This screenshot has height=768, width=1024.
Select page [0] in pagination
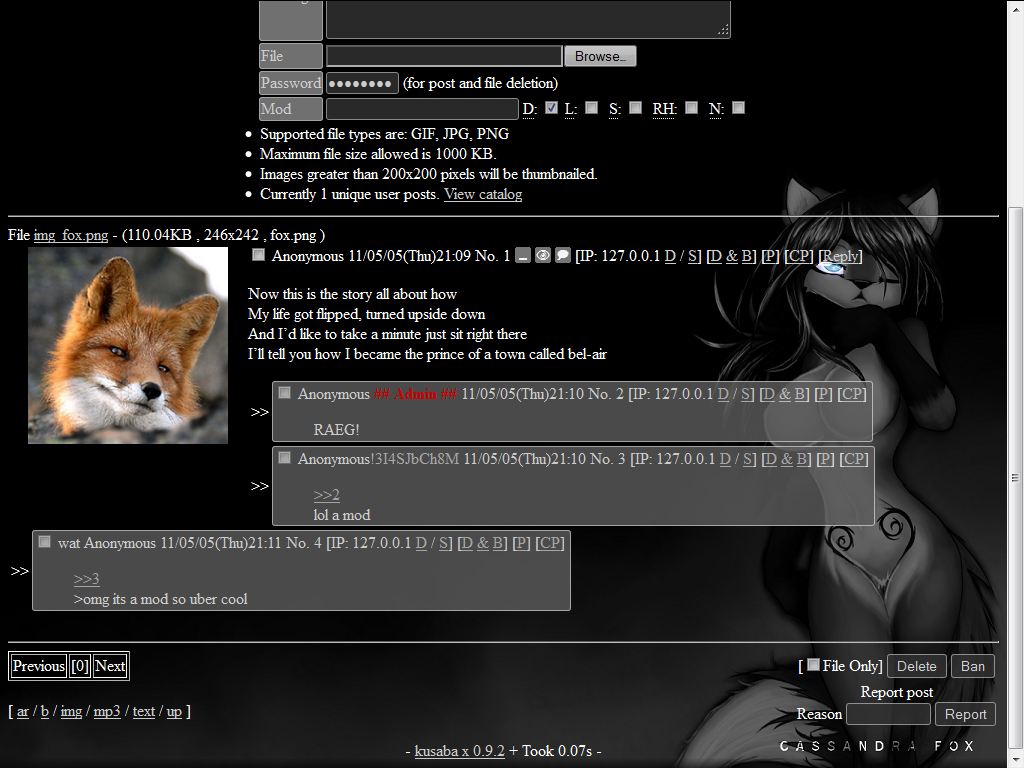pyautogui.click(x=80, y=666)
